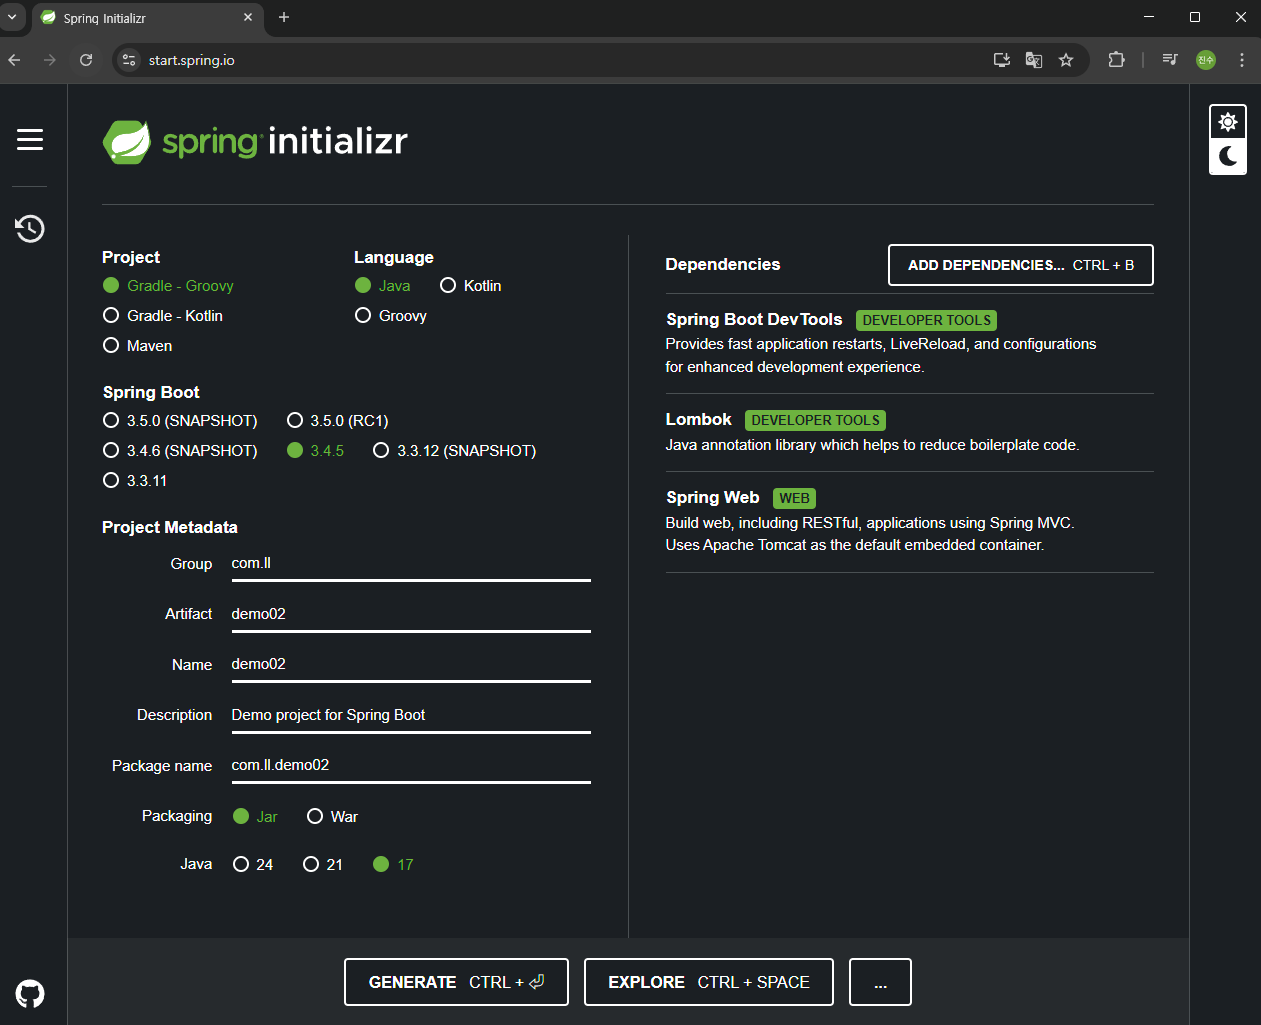Go back in browser history
This screenshot has width=1261, height=1025.
tap(14, 60)
